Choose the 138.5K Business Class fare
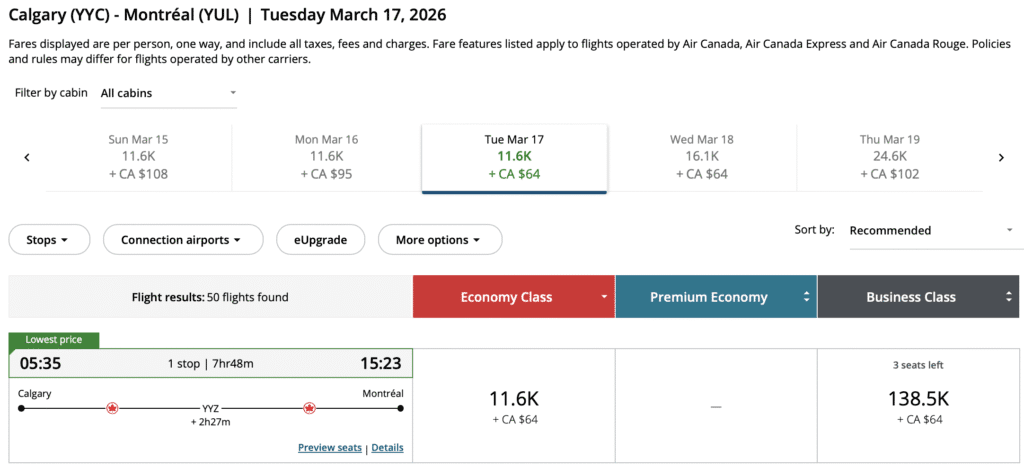This screenshot has height=468, width=1024. [918, 405]
